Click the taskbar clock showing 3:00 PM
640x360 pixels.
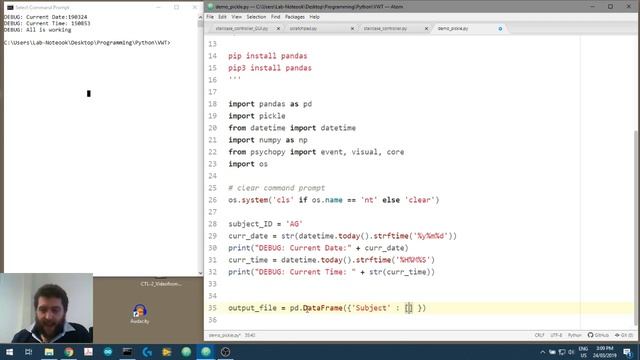pyautogui.click(x=604, y=352)
